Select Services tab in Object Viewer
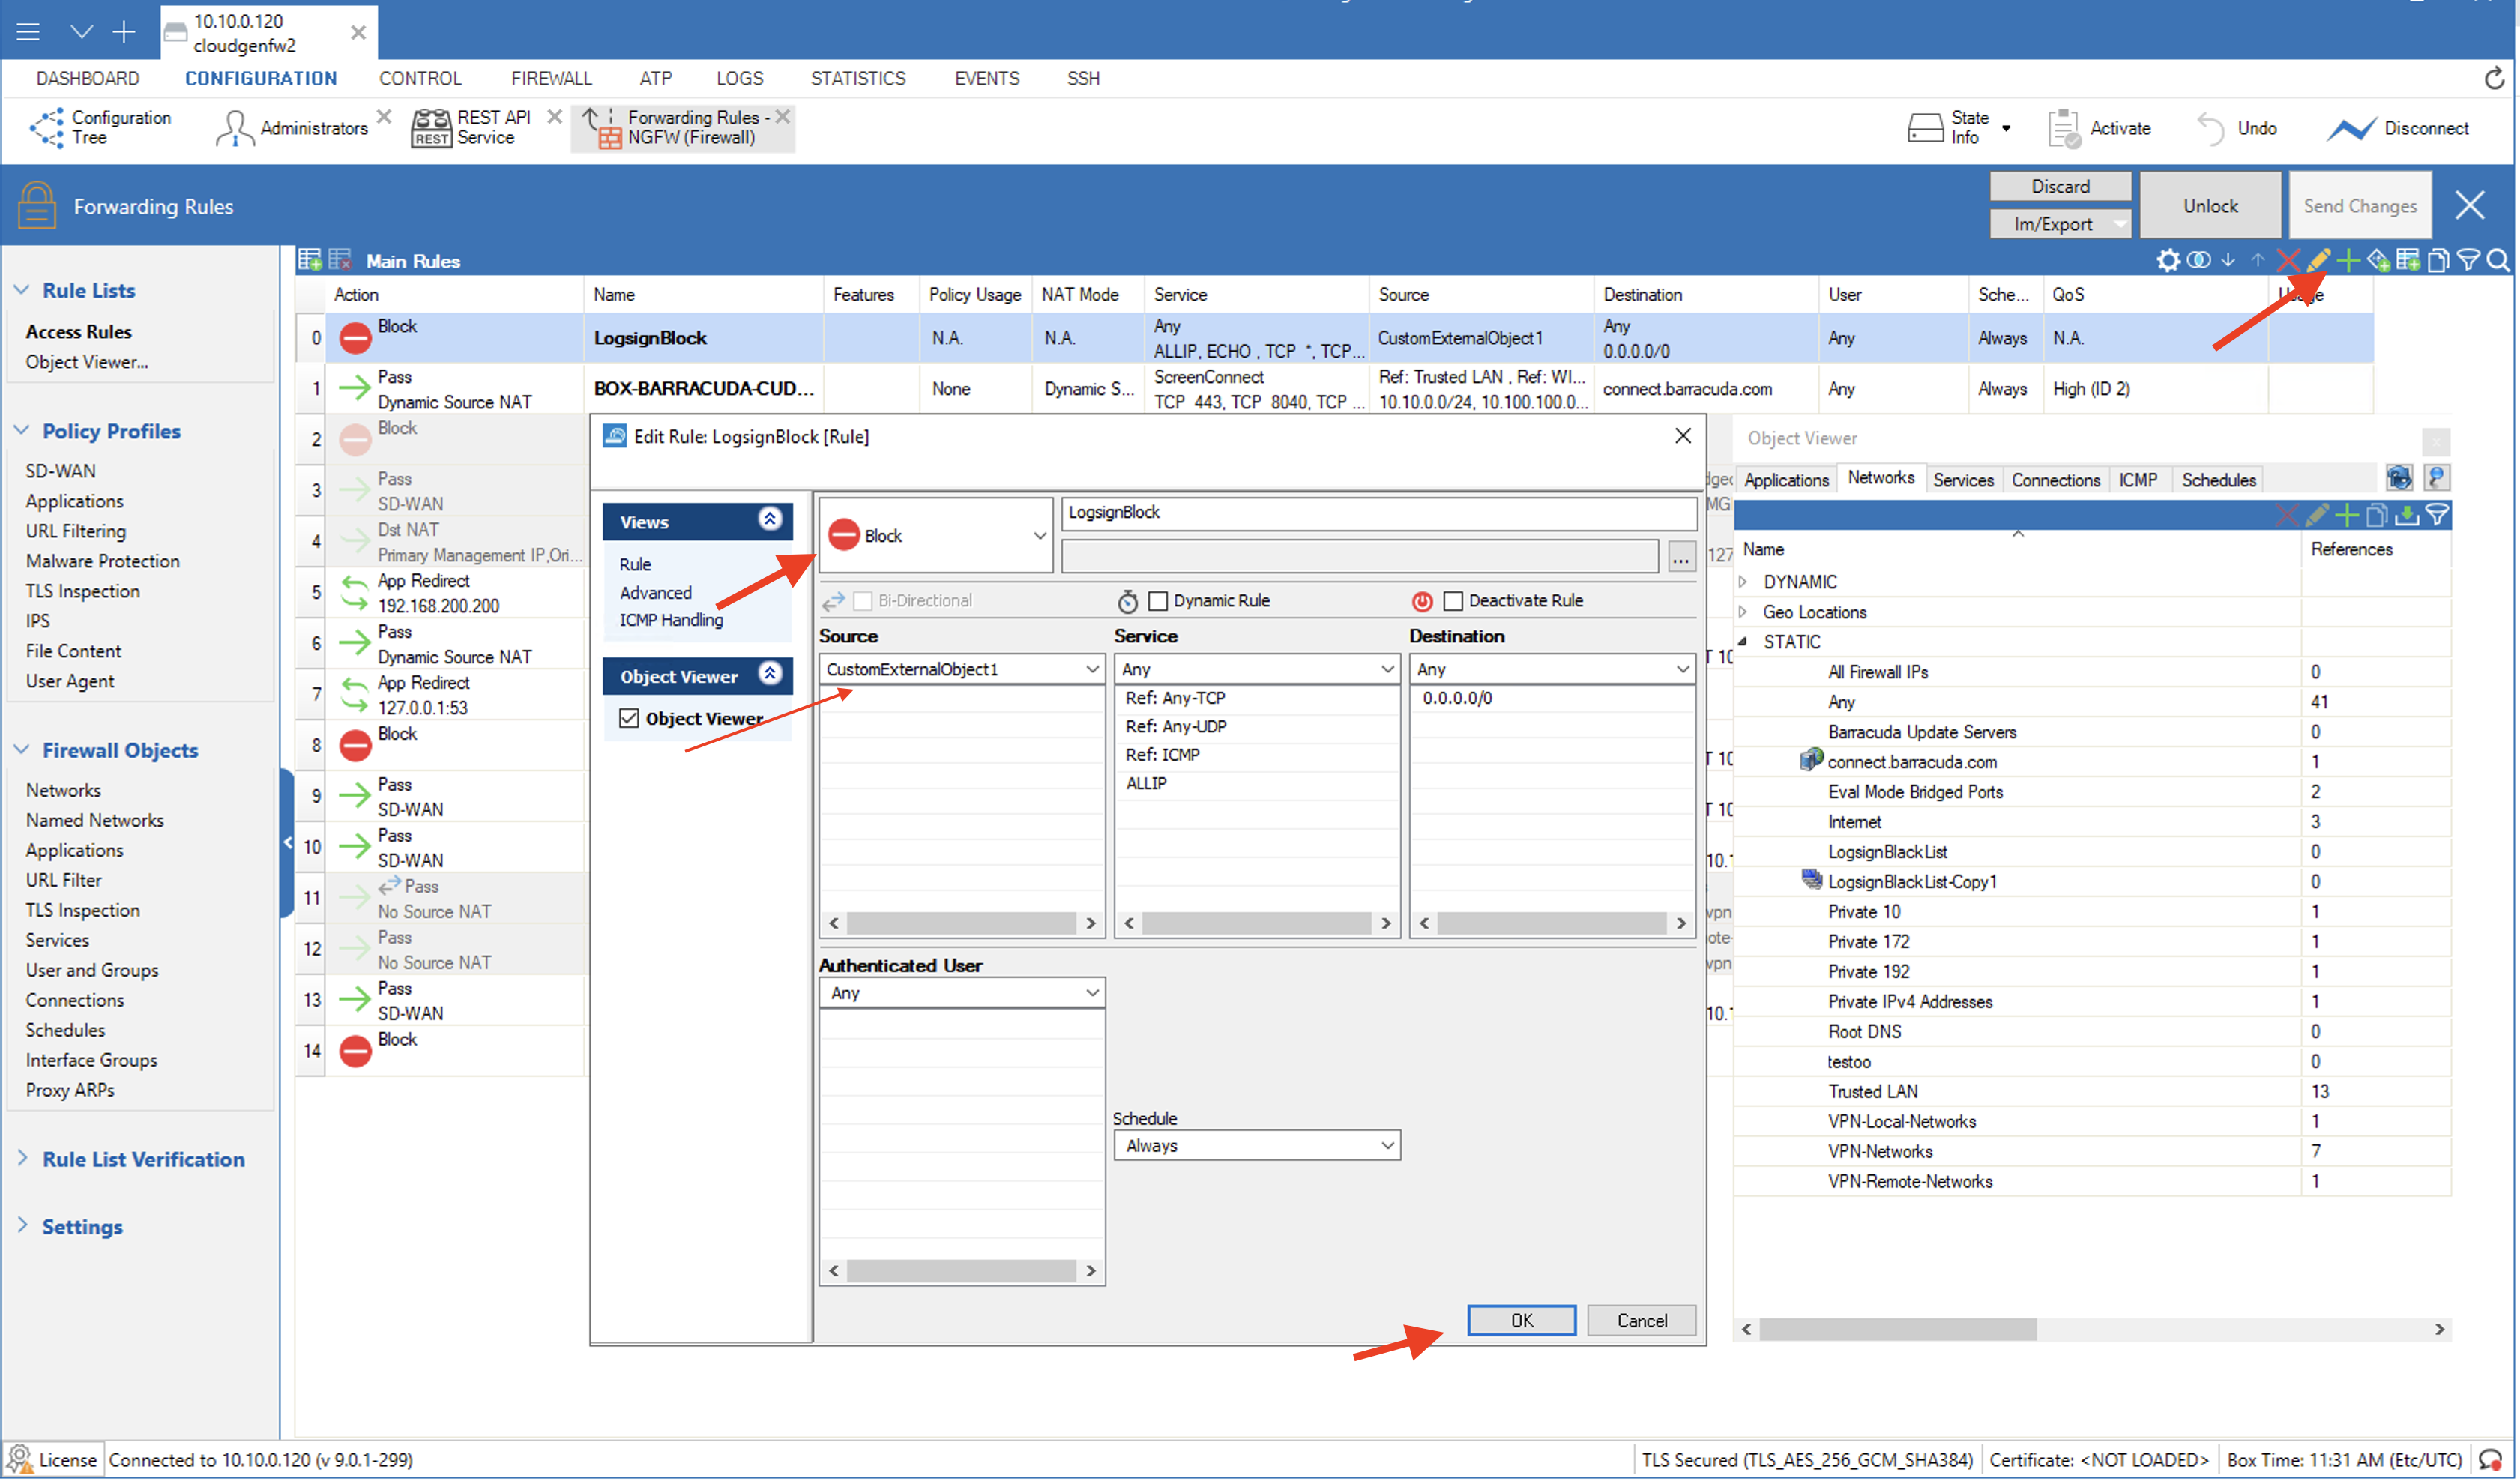Screen dimensions: 2520x1484 [x=1963, y=480]
